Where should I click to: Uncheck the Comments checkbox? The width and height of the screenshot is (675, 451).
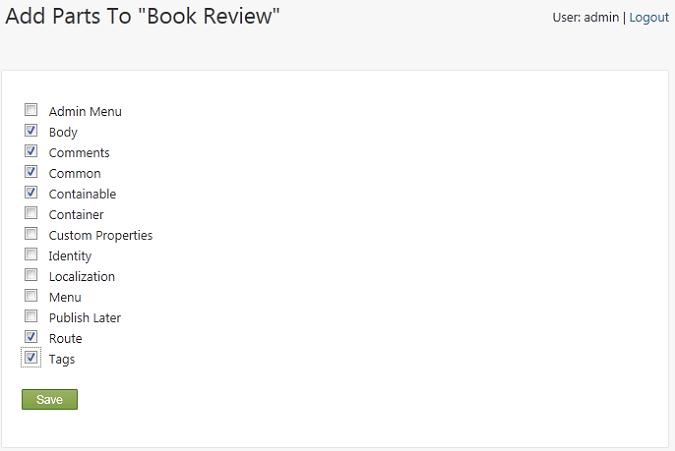[31, 151]
